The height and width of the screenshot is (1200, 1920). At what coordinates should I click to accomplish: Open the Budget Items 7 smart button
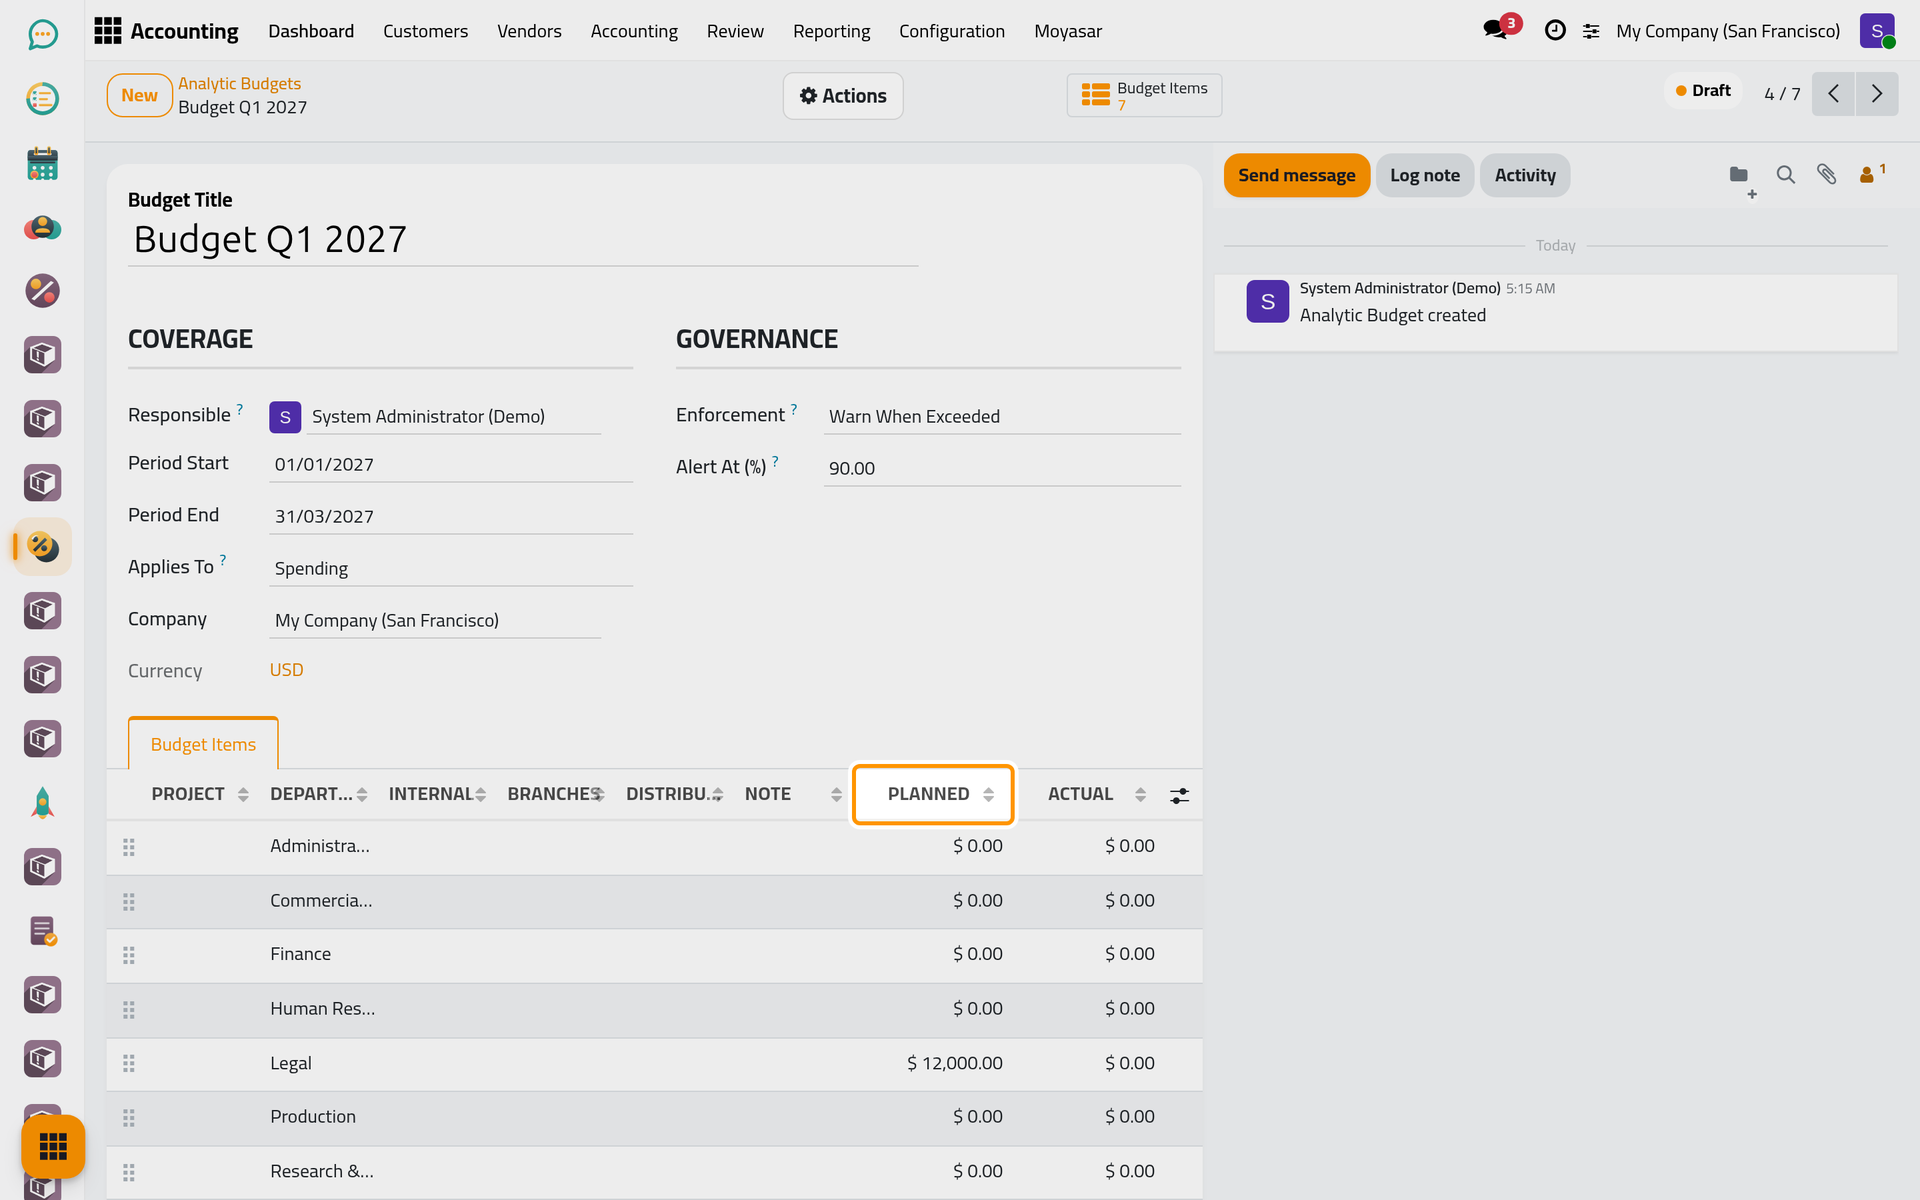1144,96
